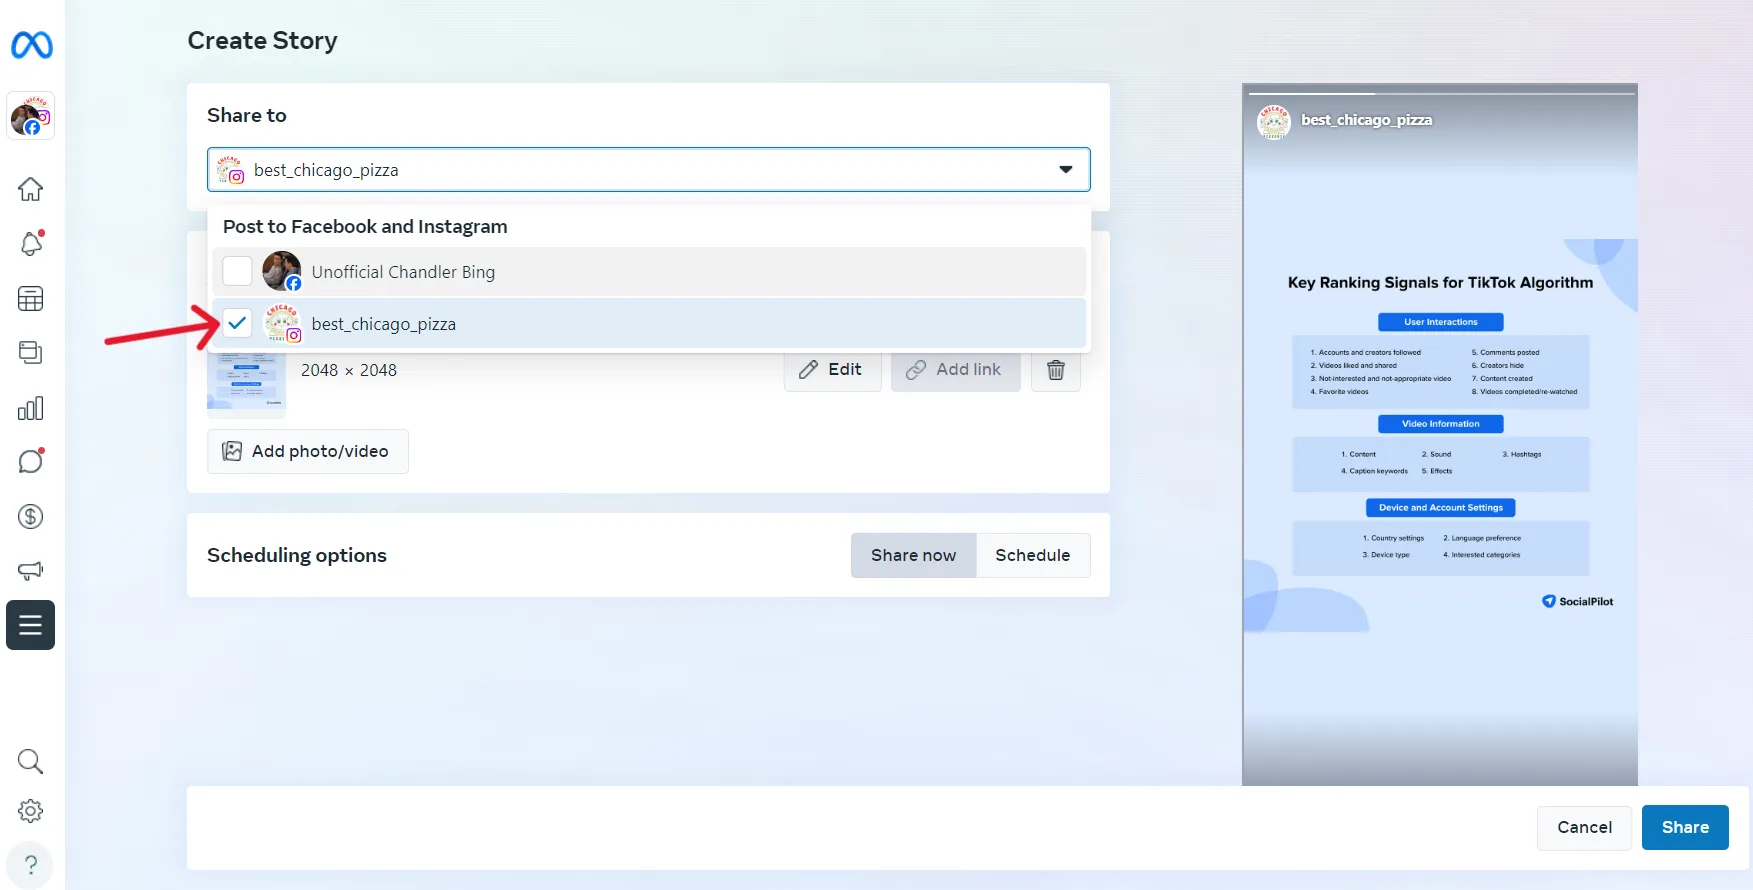The width and height of the screenshot is (1753, 890).
Task: Click best_chicago_pizza name in story preview
Action: pos(1366,120)
